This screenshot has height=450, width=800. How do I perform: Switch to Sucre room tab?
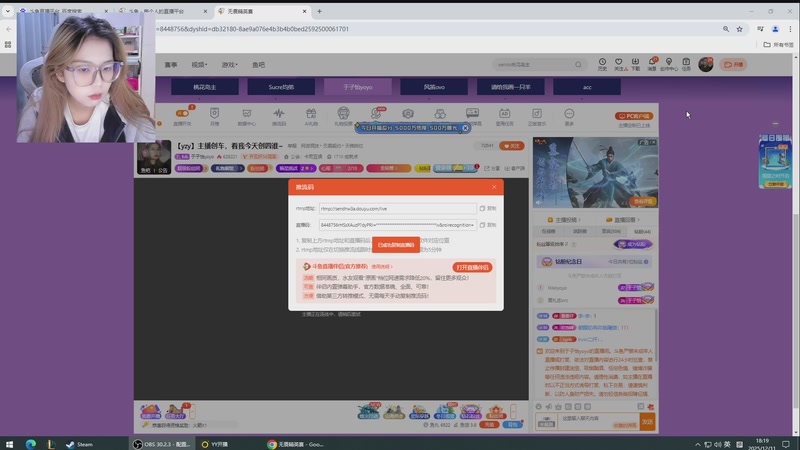click(x=281, y=87)
